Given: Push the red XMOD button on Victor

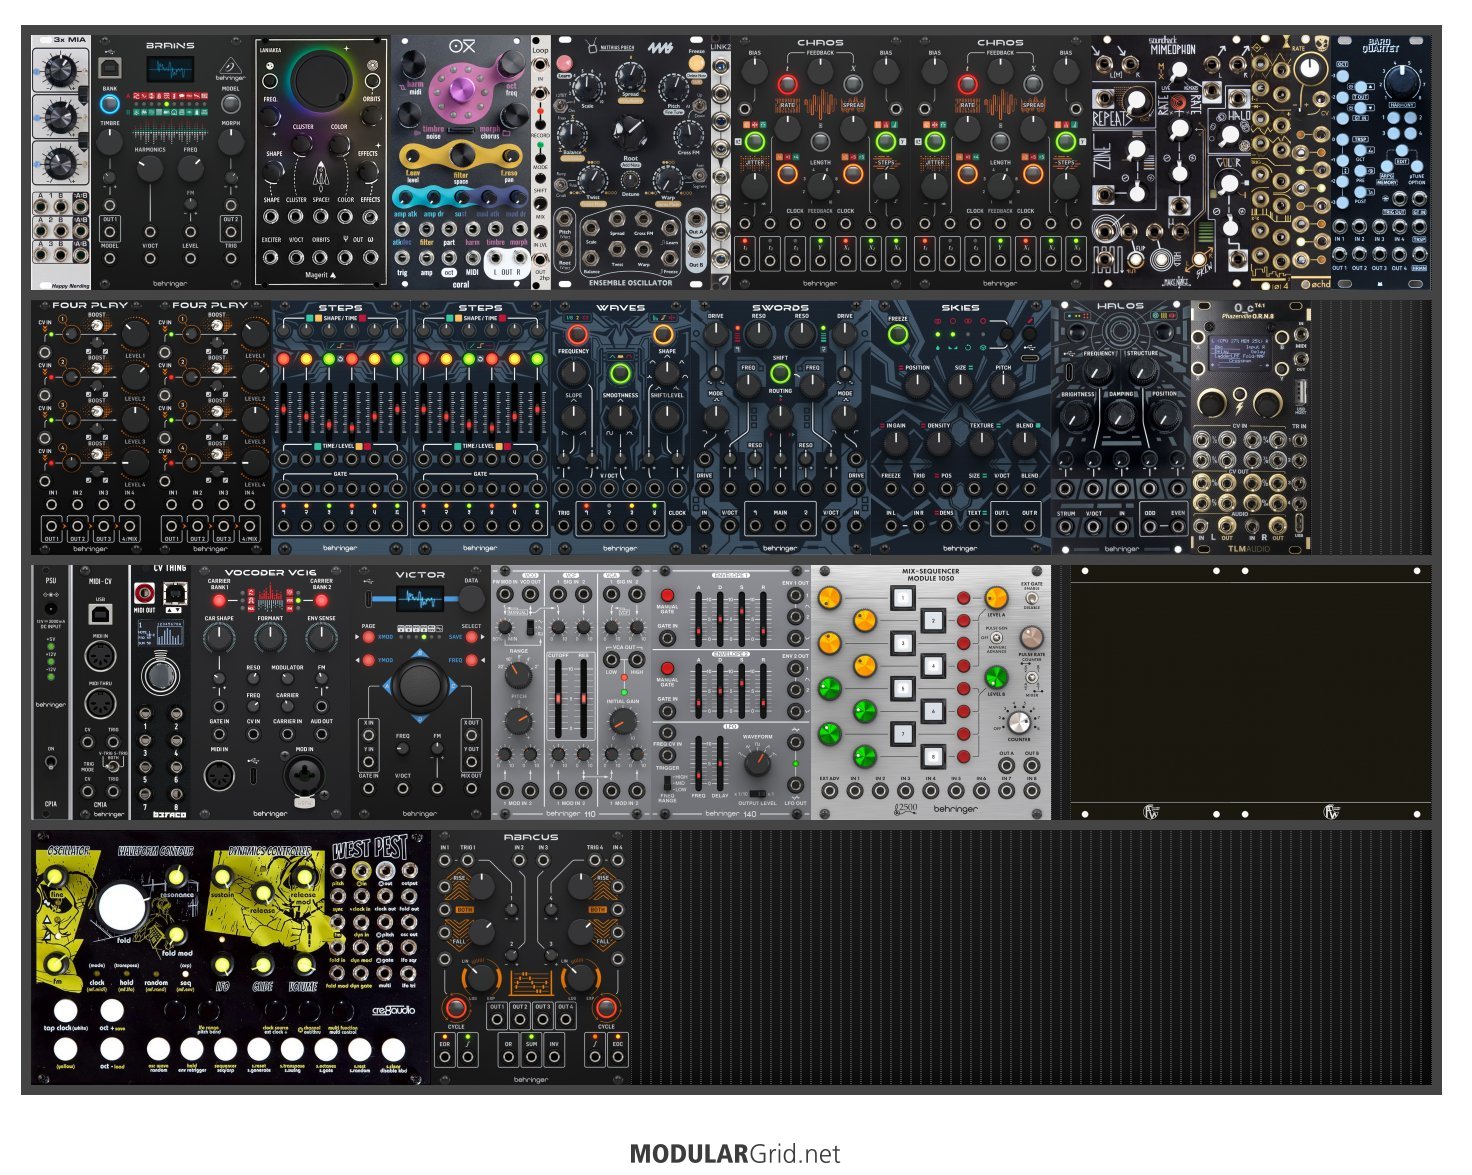Looking at the screenshot, I should tap(370, 636).
